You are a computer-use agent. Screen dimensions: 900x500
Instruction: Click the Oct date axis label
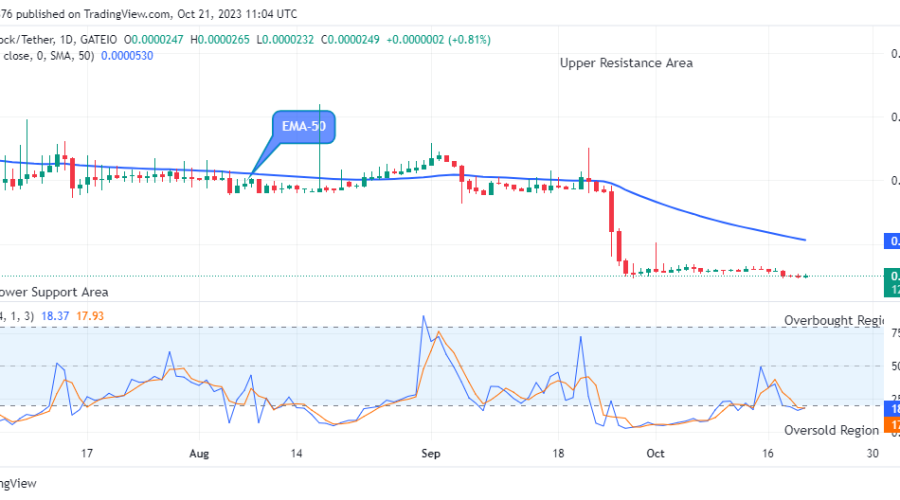click(655, 454)
